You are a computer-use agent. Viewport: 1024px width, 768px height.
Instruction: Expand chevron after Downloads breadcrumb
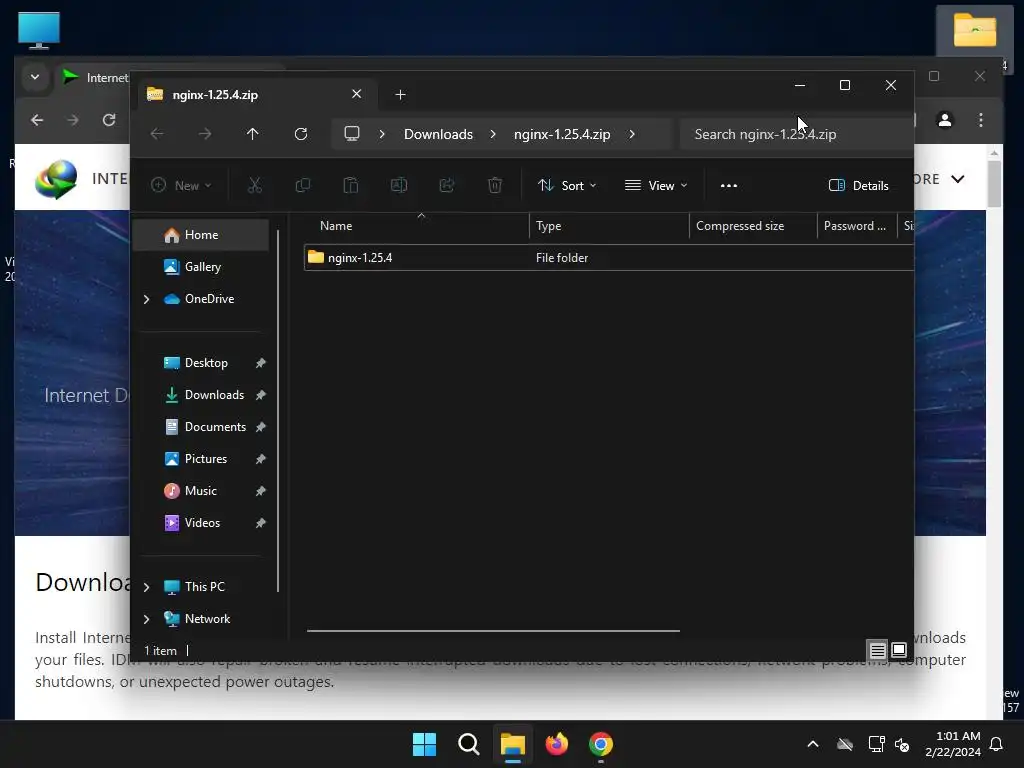(493, 134)
